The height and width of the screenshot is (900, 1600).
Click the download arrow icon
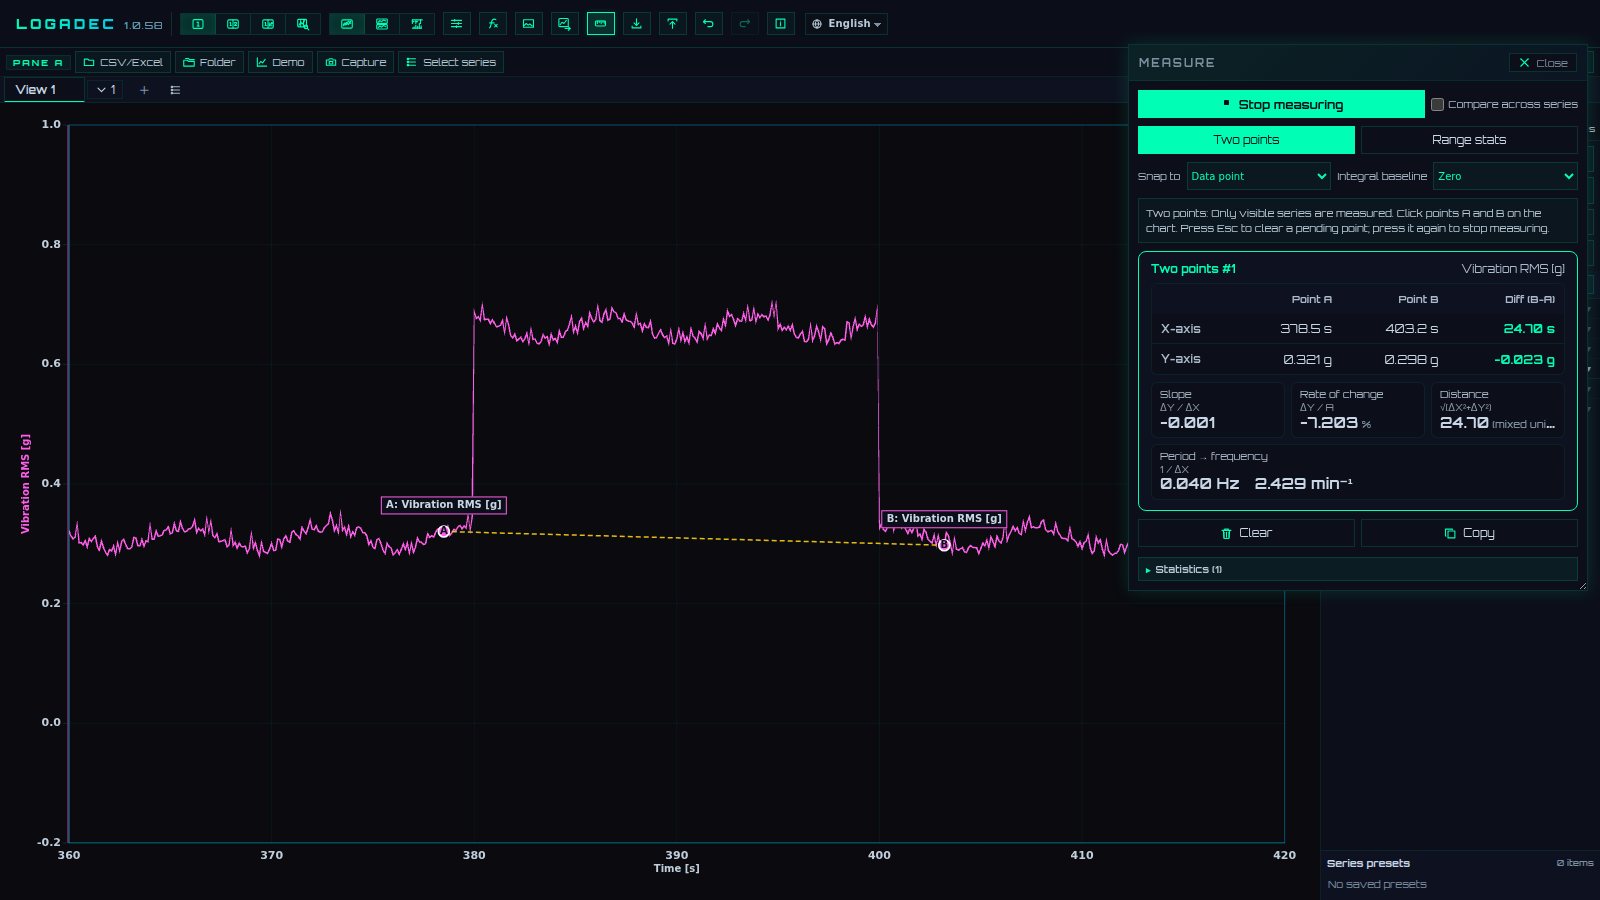pyautogui.click(x=637, y=24)
